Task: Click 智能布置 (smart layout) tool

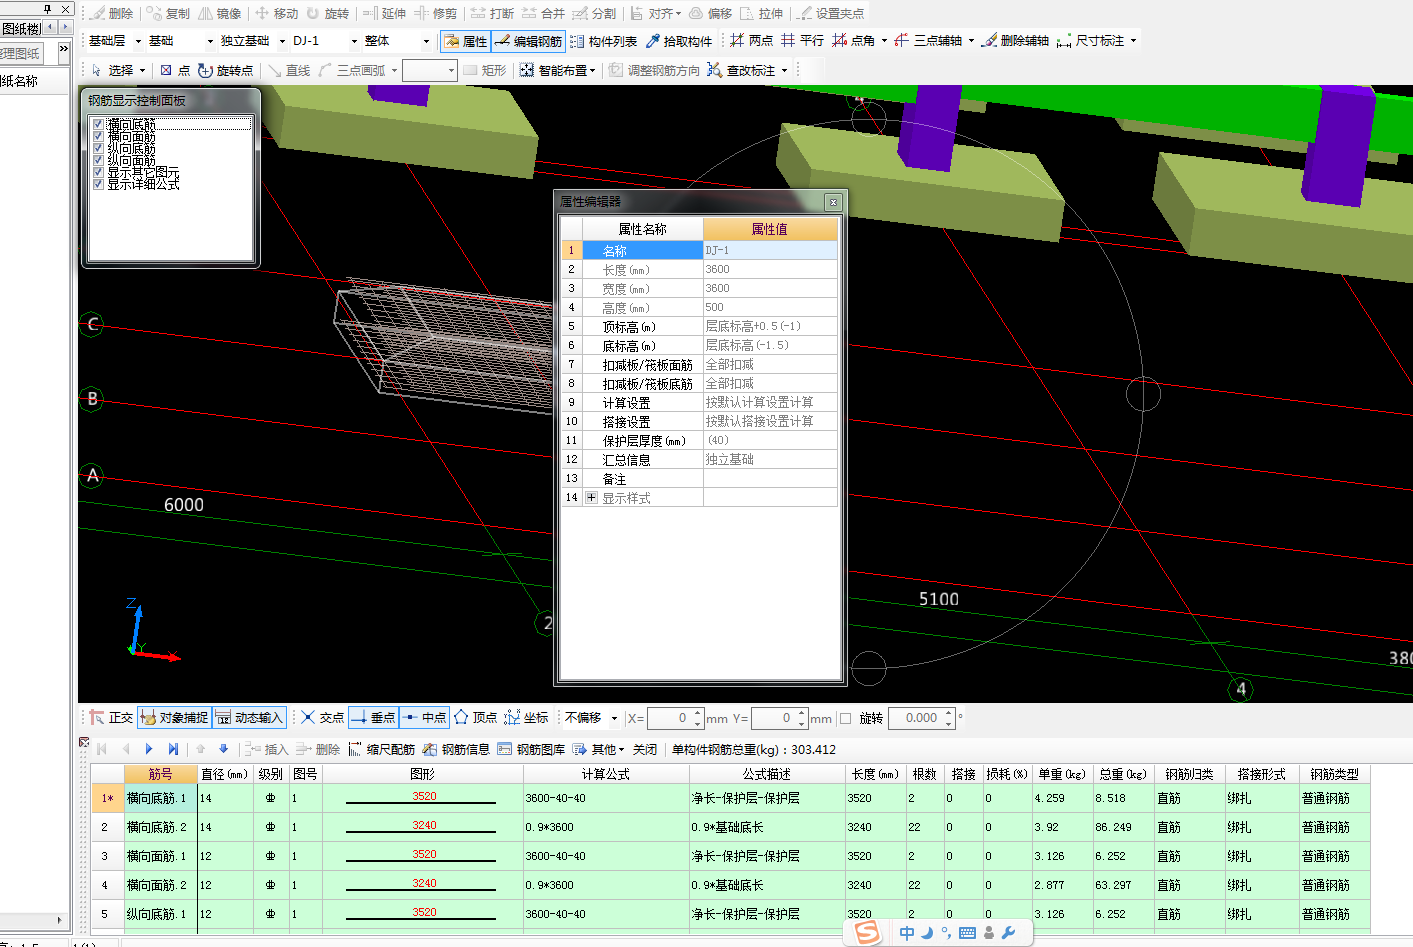Action: [553, 70]
